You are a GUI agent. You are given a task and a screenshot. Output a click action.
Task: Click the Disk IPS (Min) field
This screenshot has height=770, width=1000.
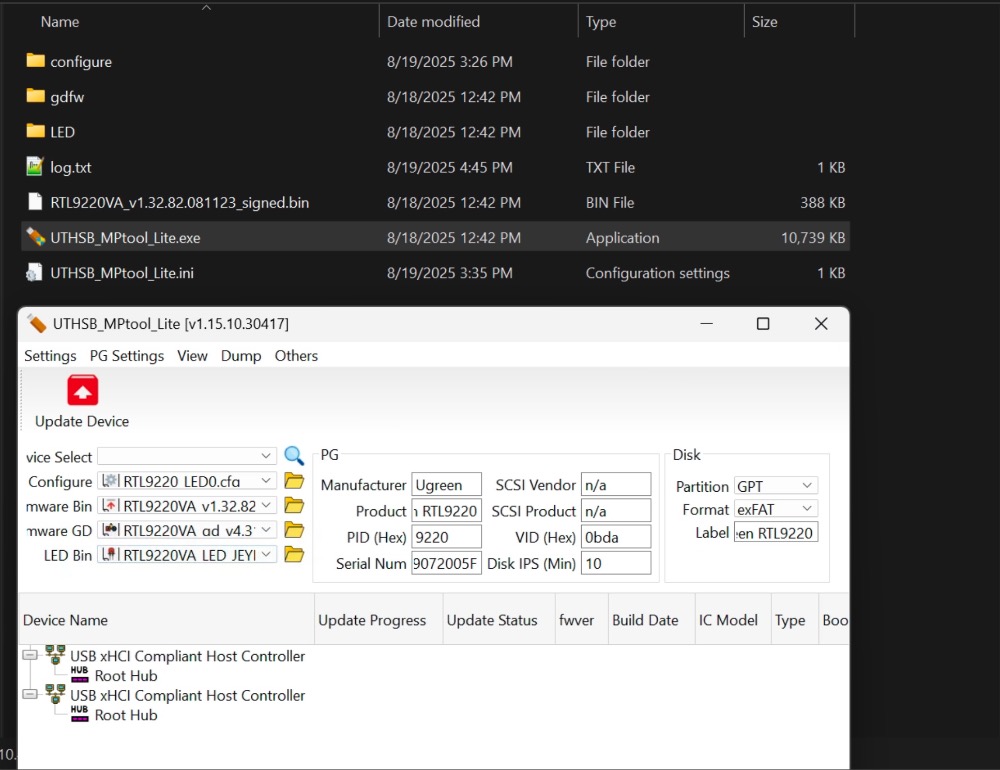pos(616,563)
